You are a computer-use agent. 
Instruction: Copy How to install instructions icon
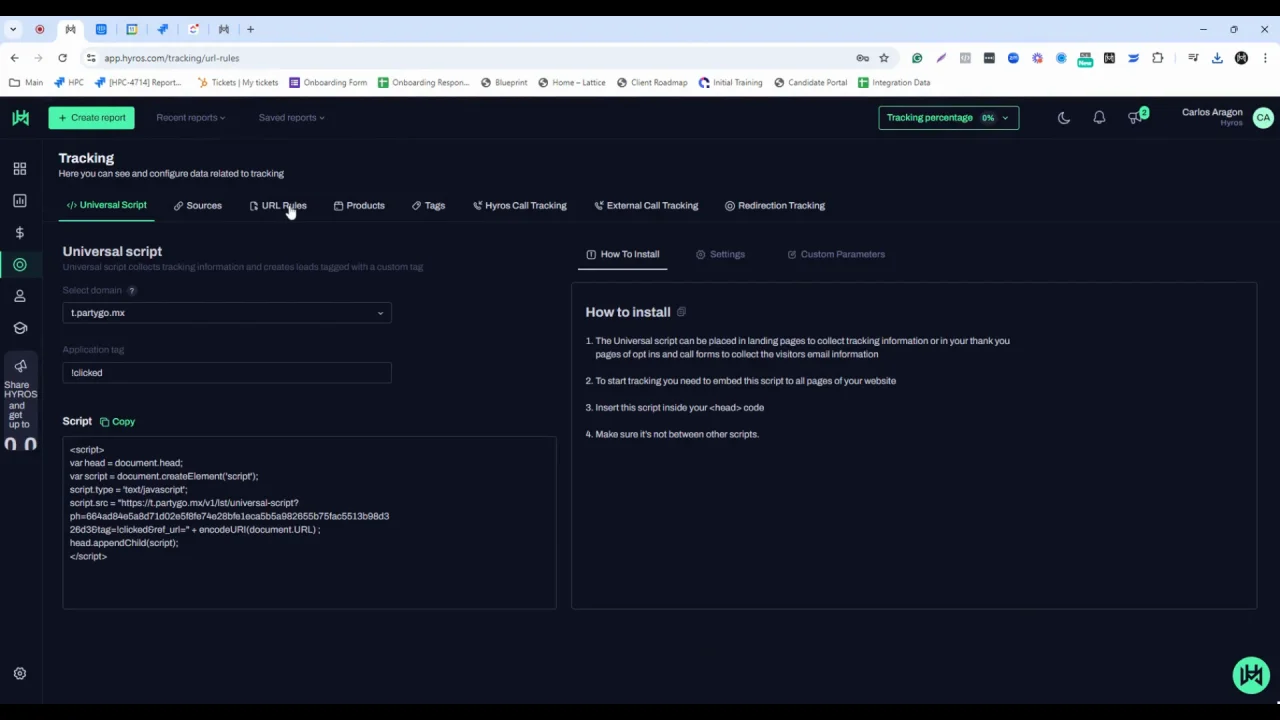pyautogui.click(x=682, y=312)
